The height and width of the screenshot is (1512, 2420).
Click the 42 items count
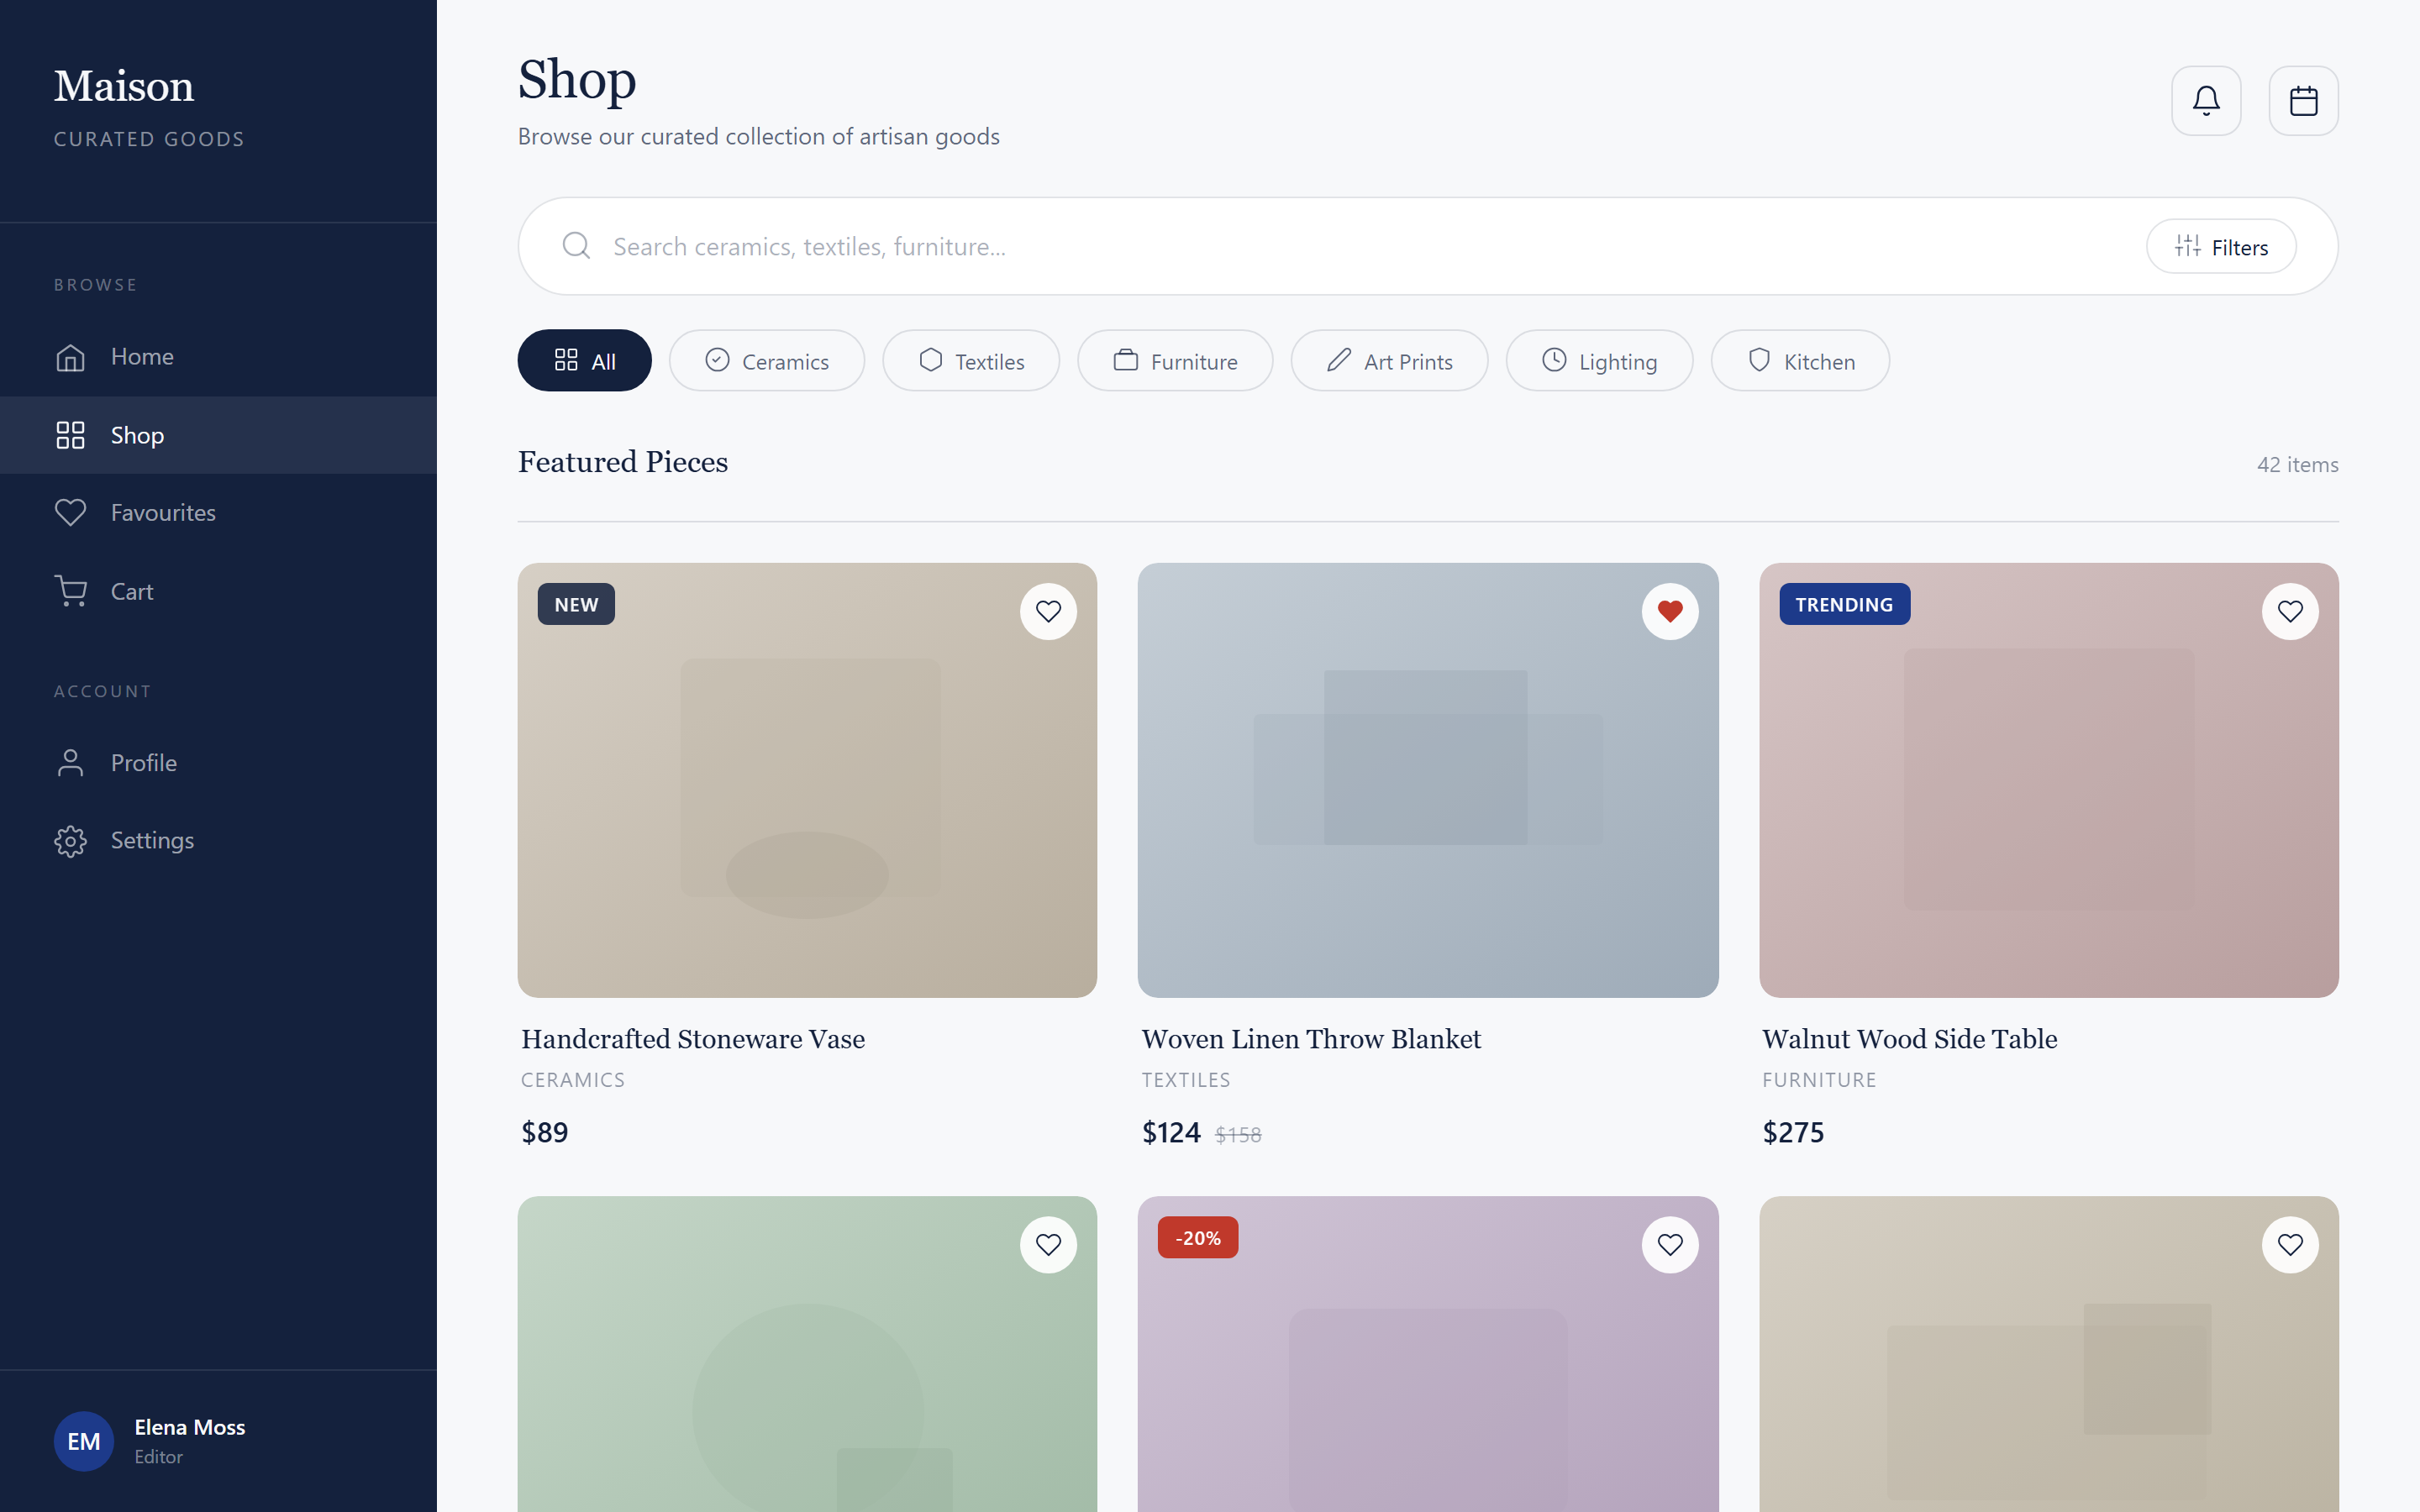[2297, 465]
